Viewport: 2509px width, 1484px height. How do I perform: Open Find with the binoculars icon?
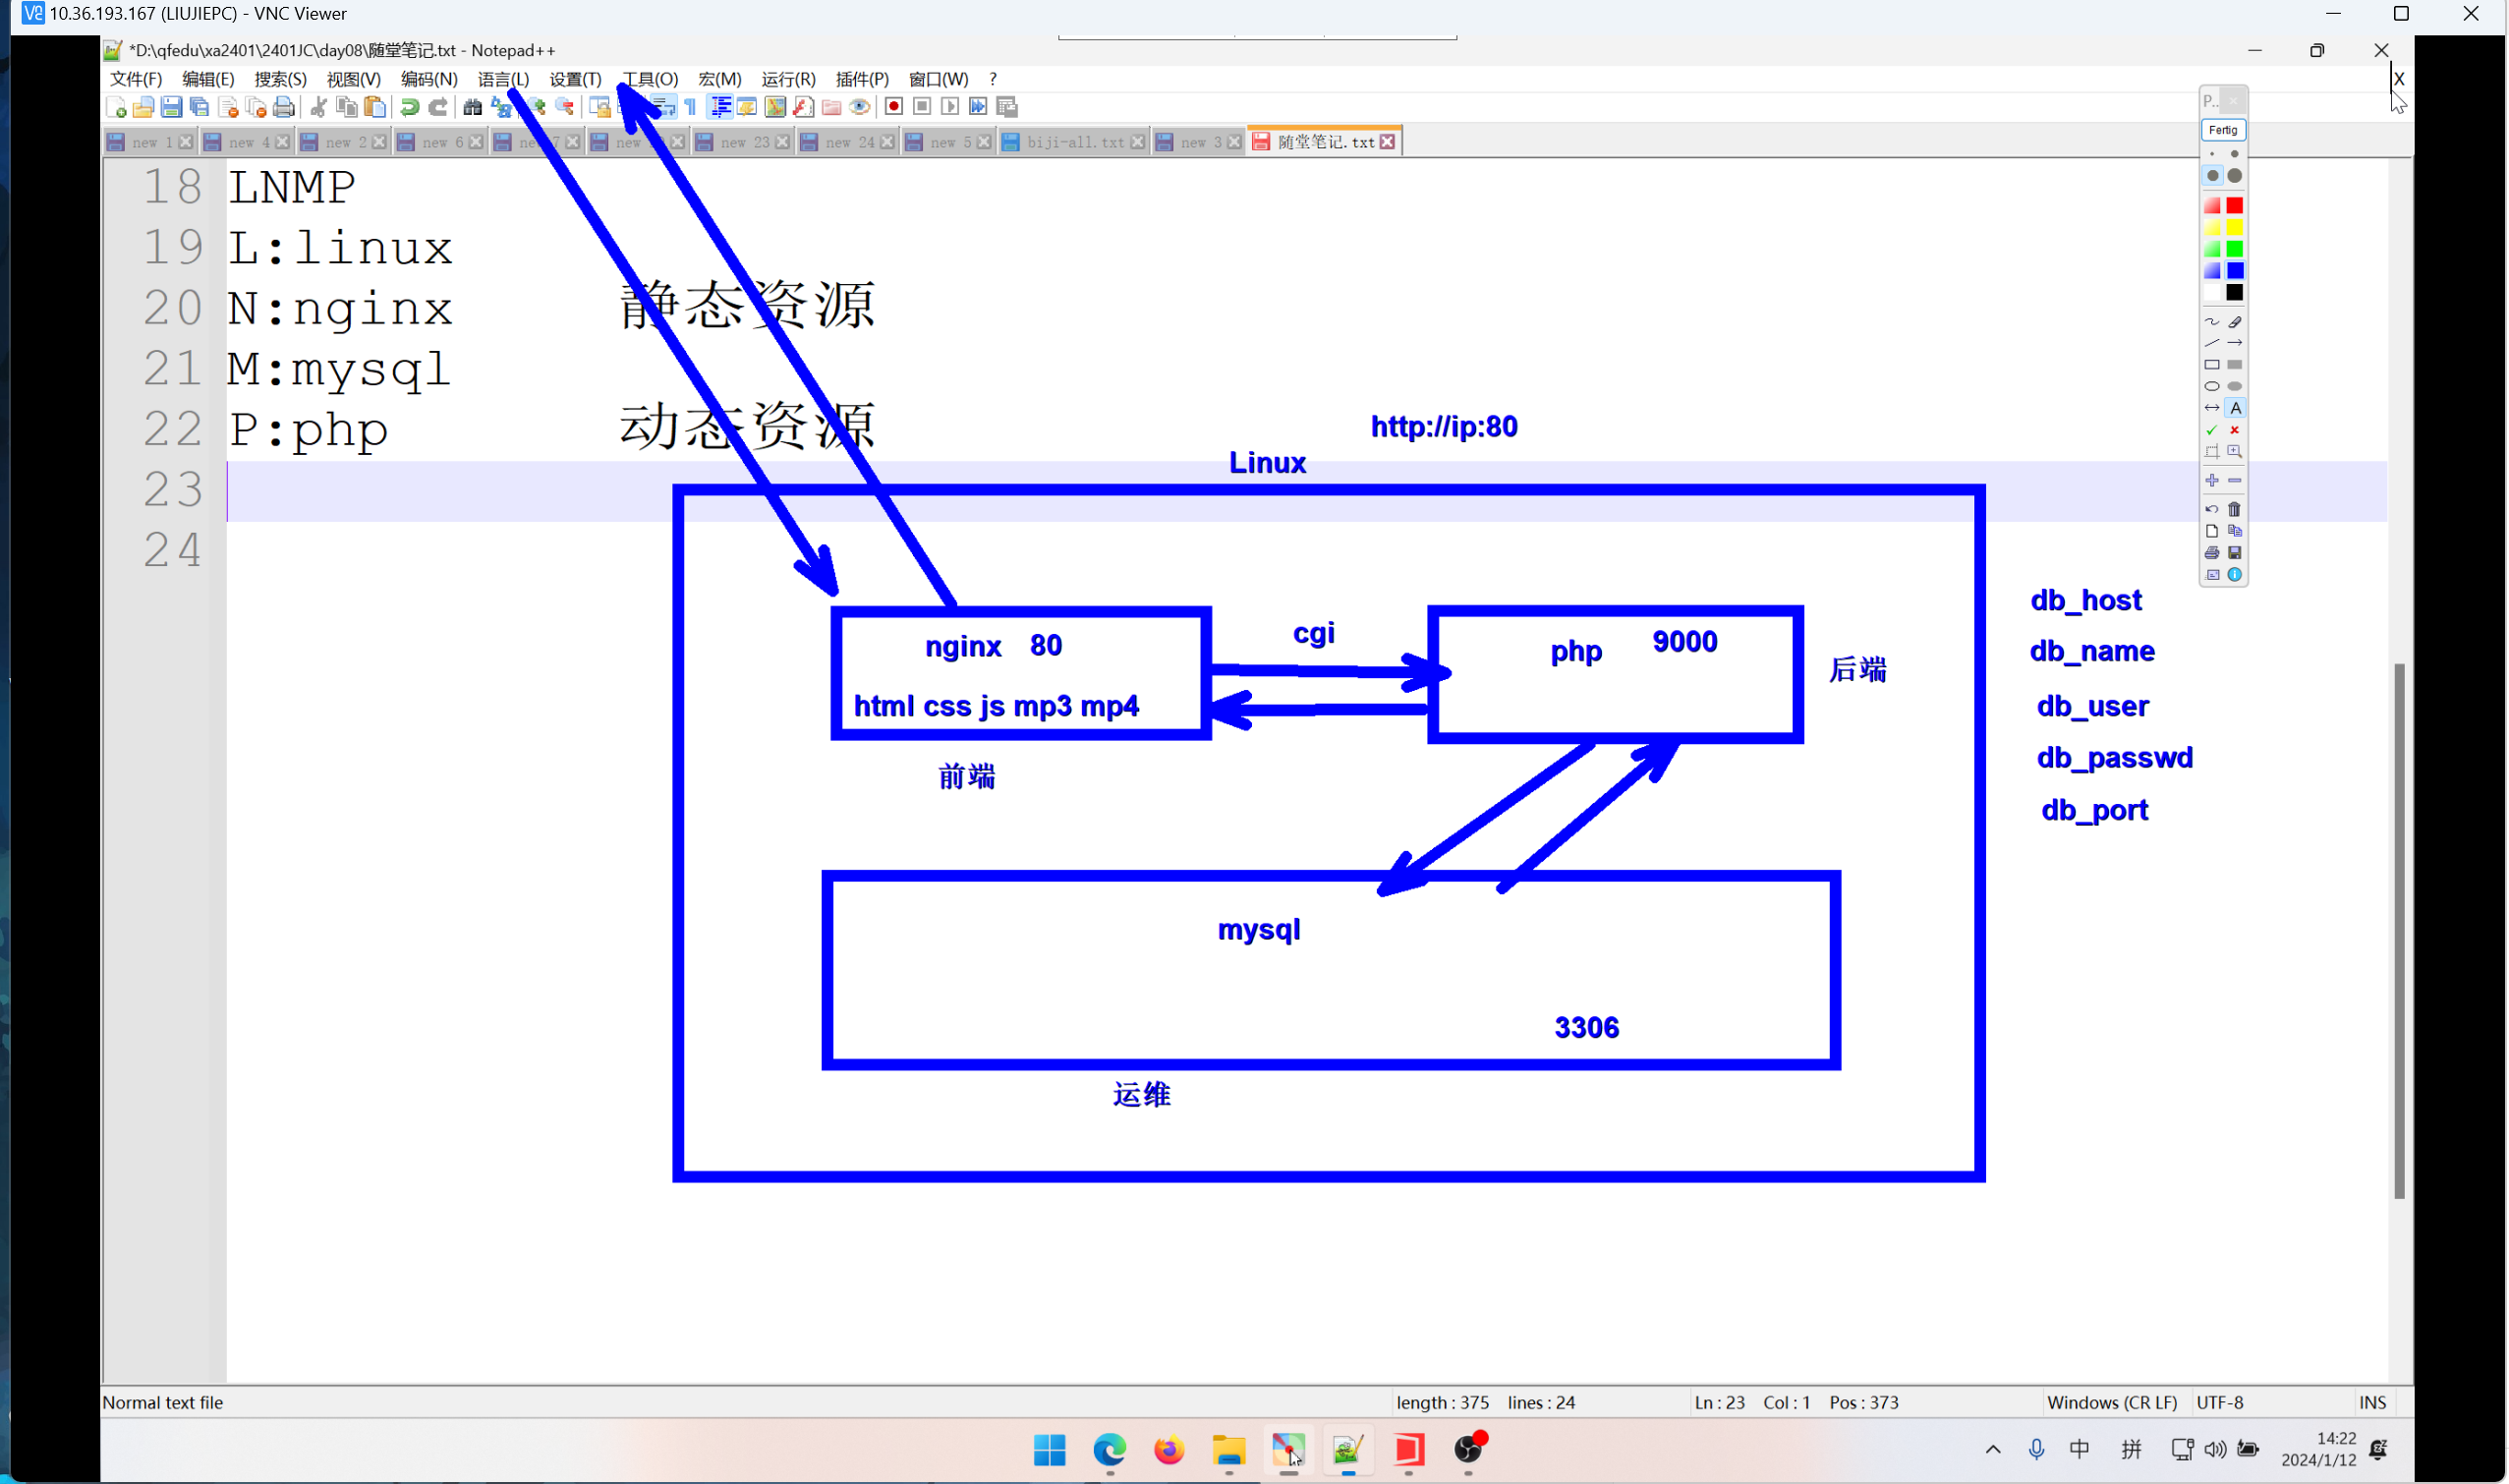click(473, 107)
